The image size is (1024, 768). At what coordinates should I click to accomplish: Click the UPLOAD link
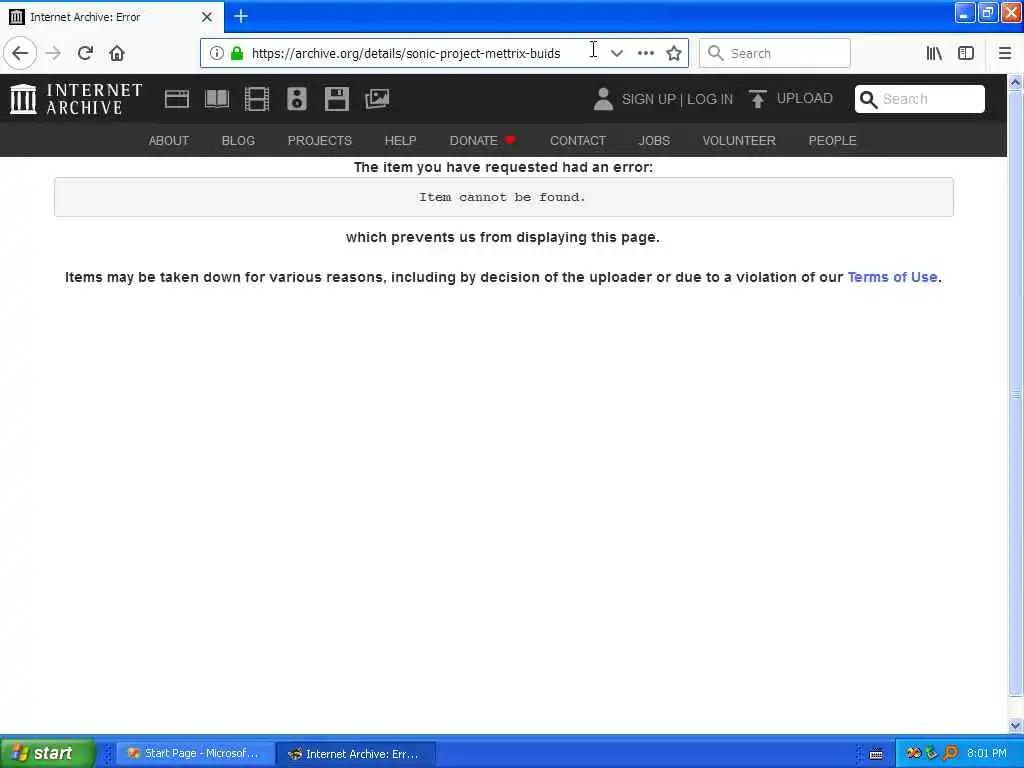[x=805, y=99]
